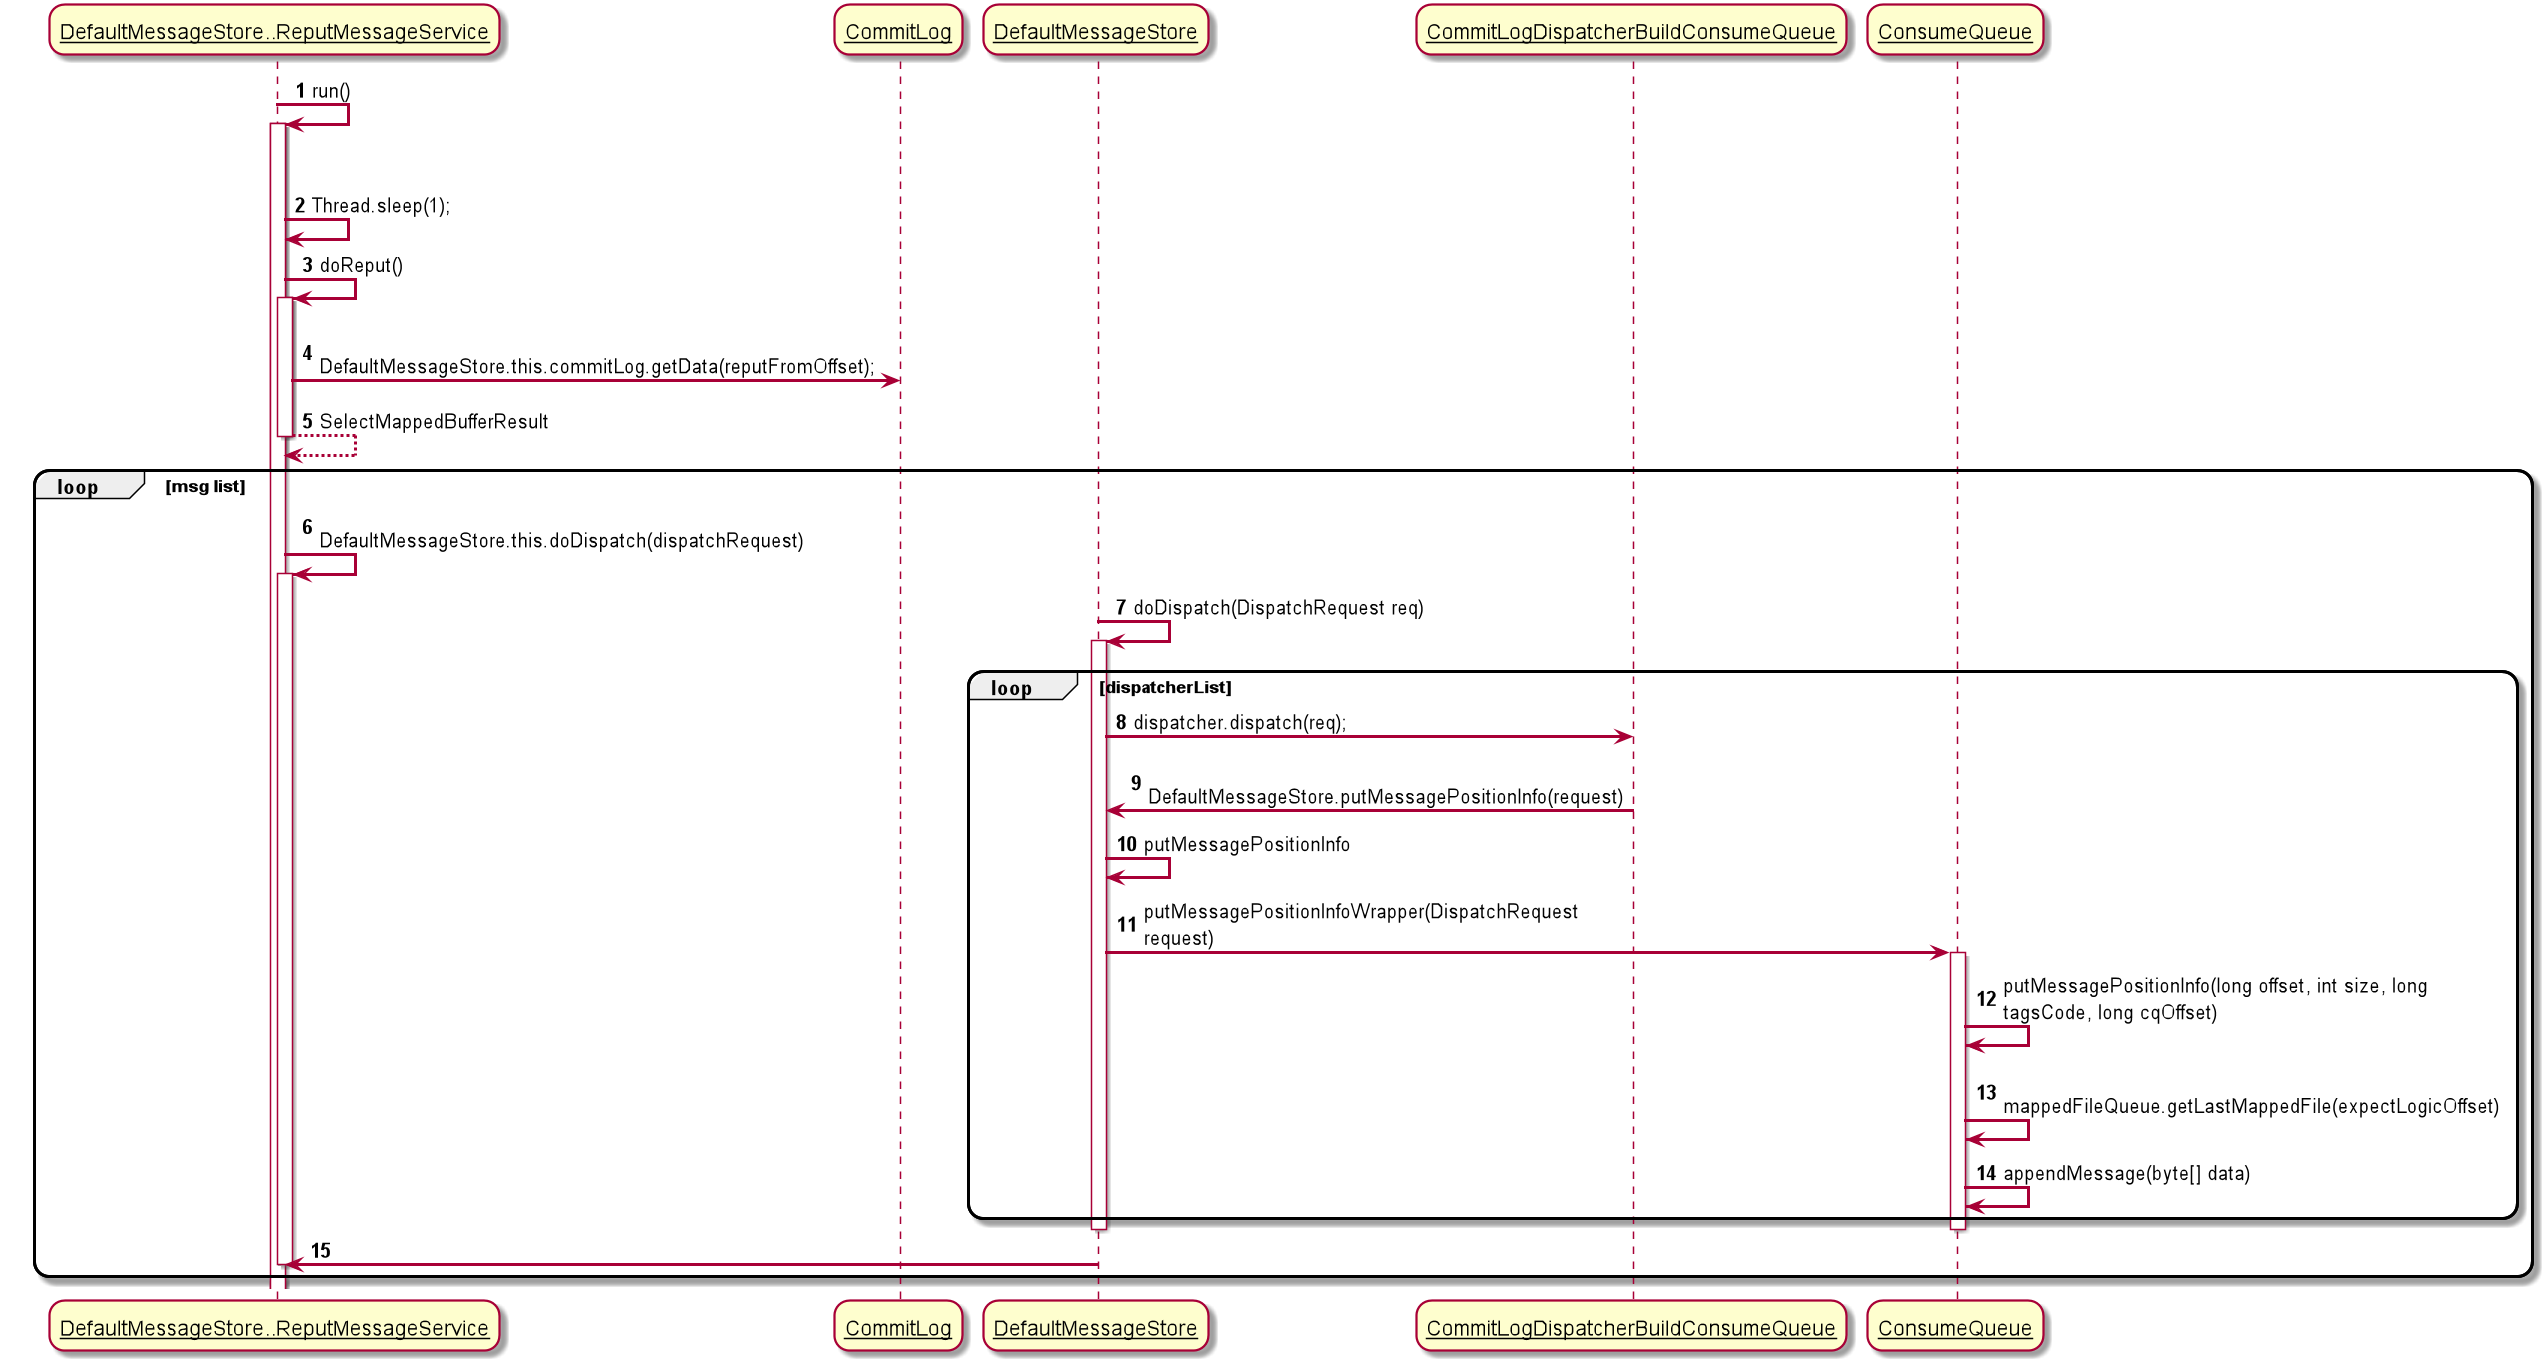Click the '[msg list]' loop condition text

coord(205,487)
